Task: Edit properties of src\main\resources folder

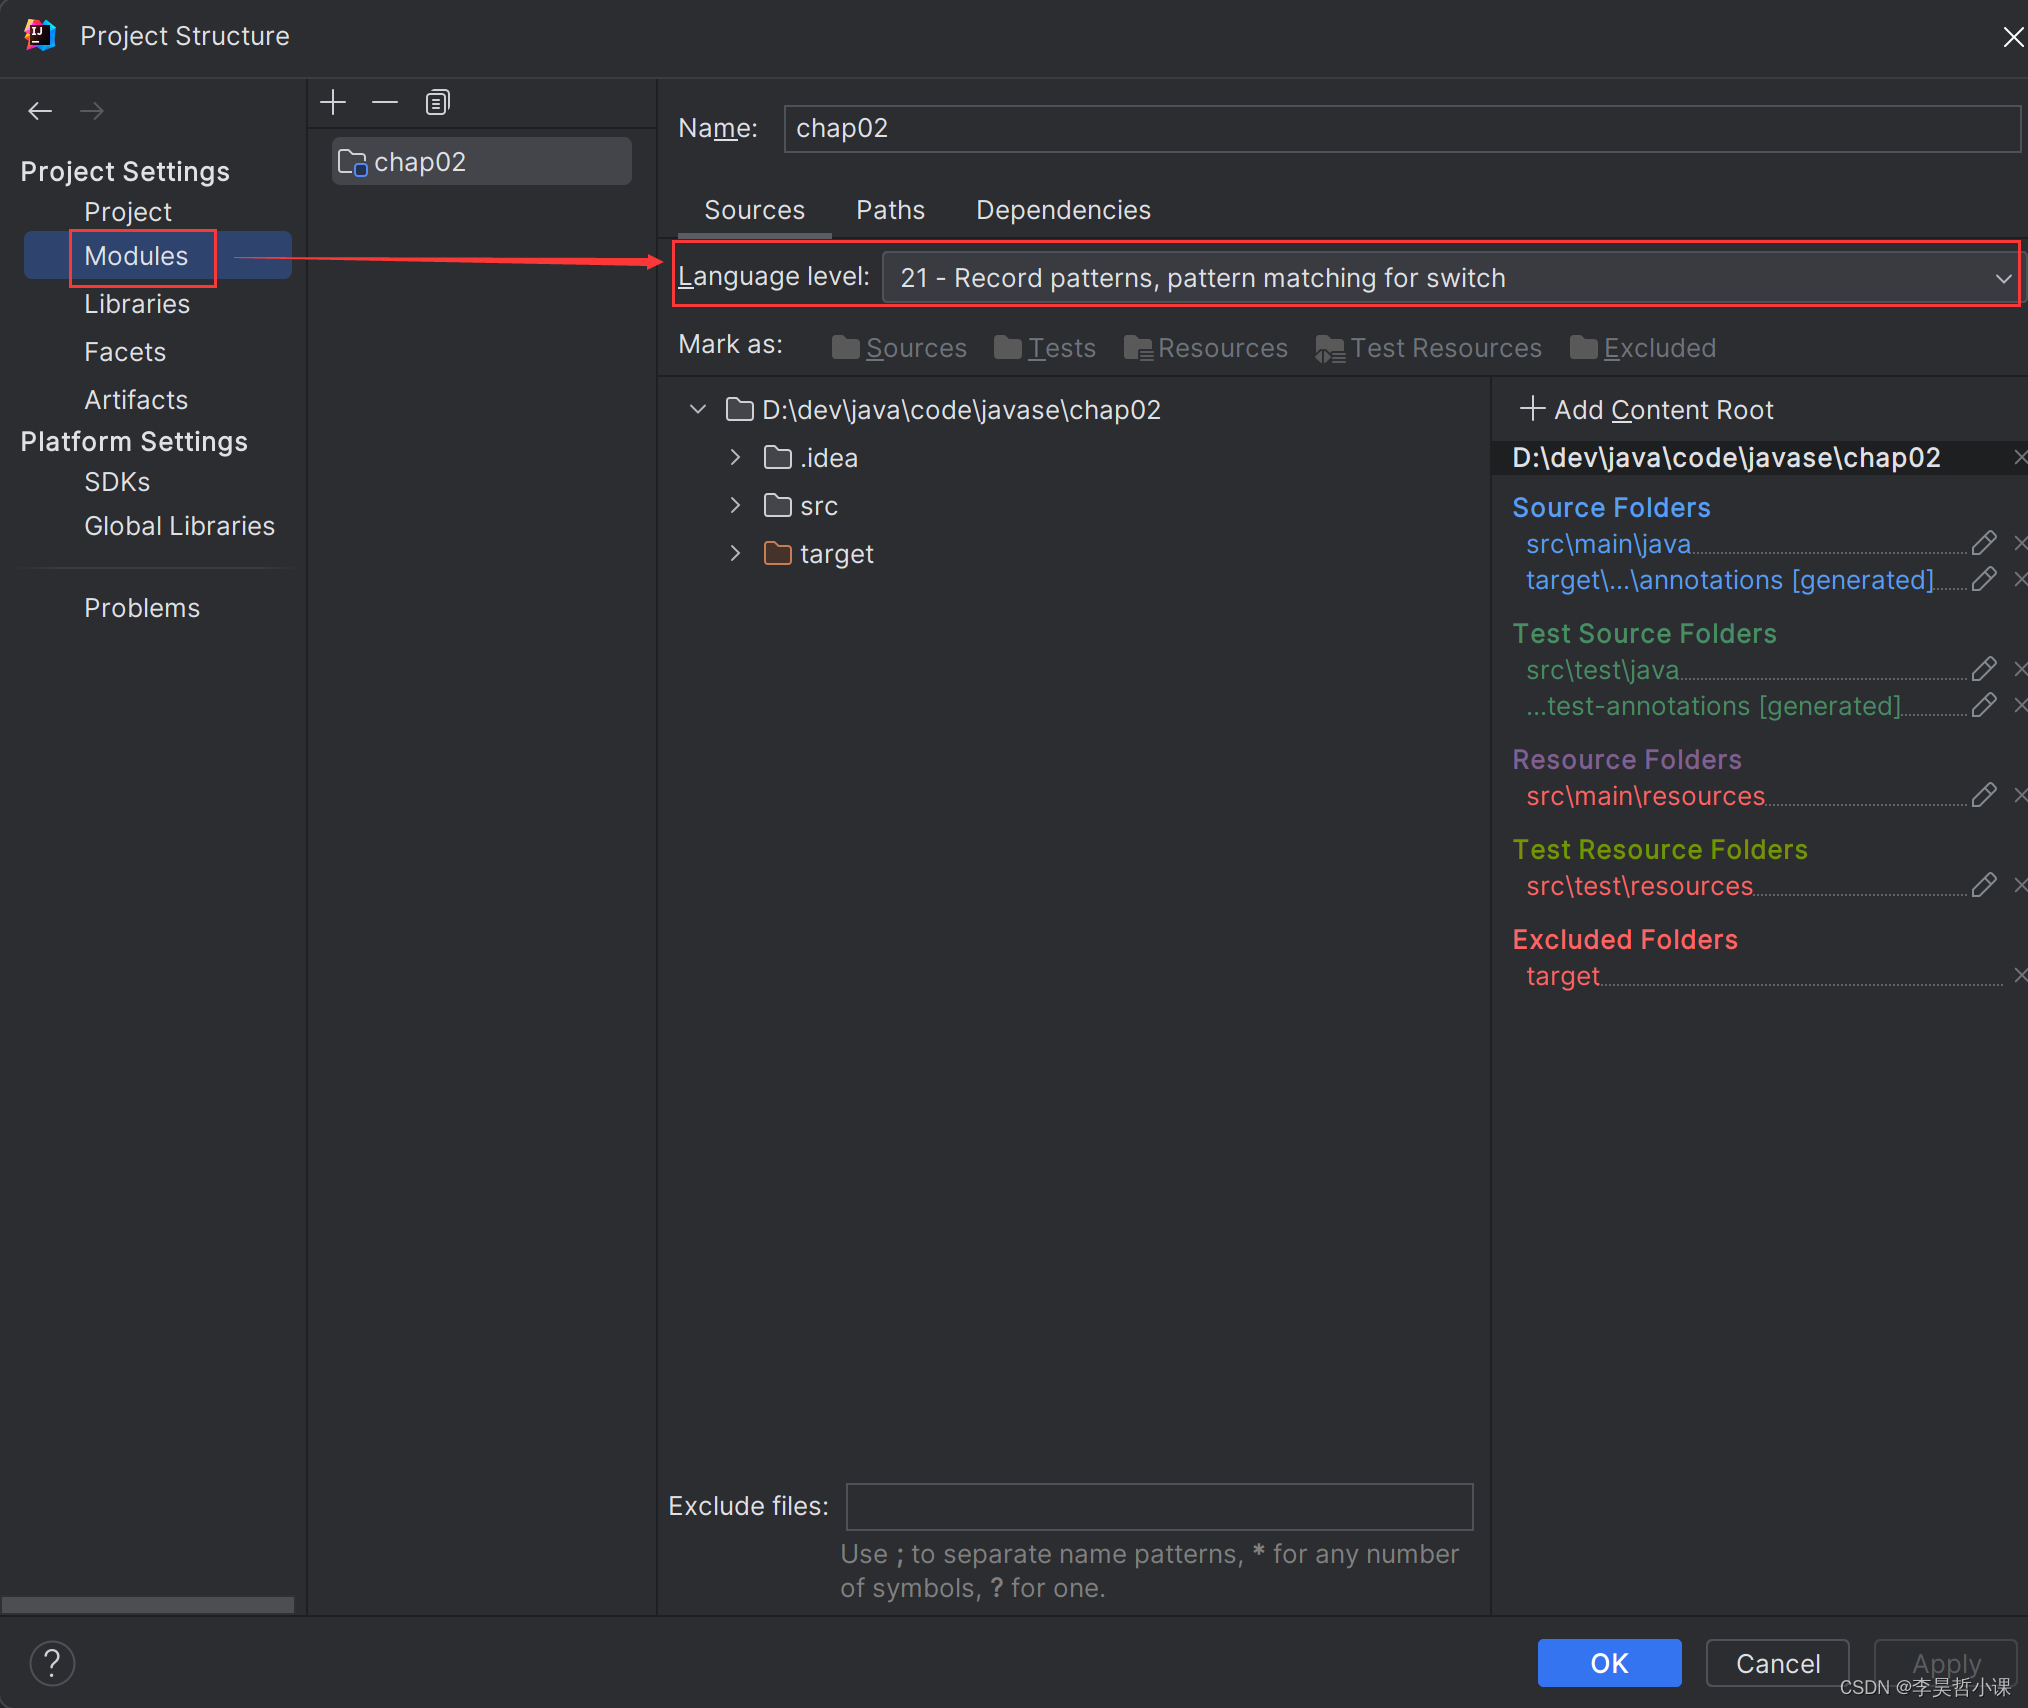Action: [1984, 795]
